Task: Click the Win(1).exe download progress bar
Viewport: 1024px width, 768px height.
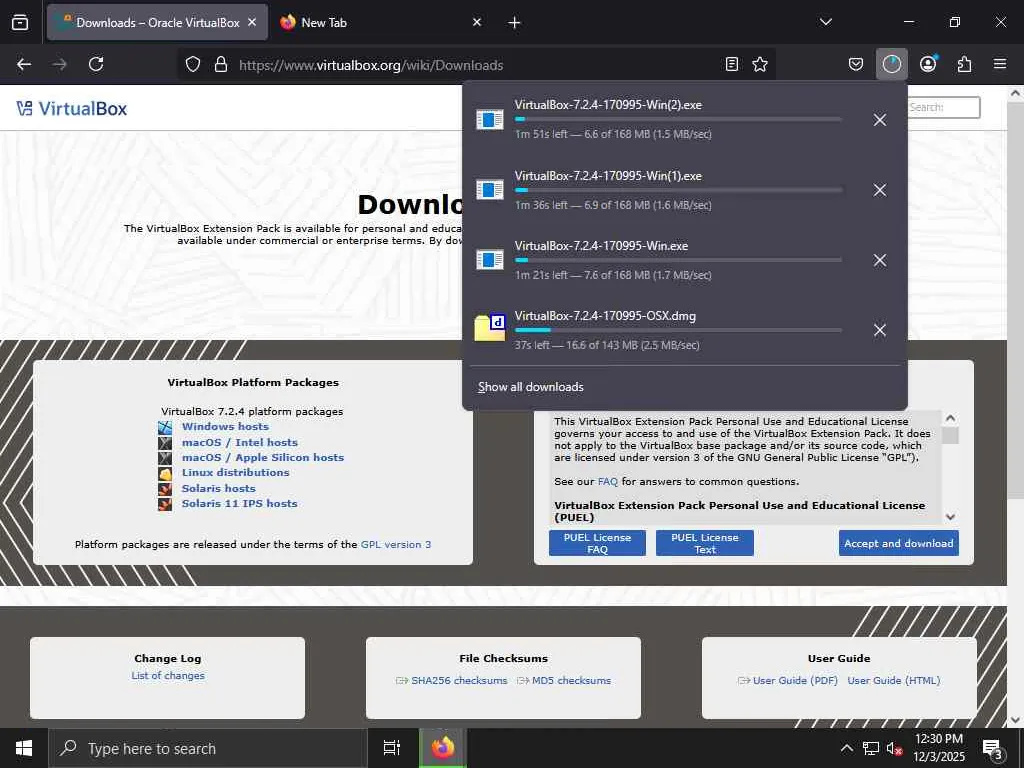Action: (x=678, y=190)
